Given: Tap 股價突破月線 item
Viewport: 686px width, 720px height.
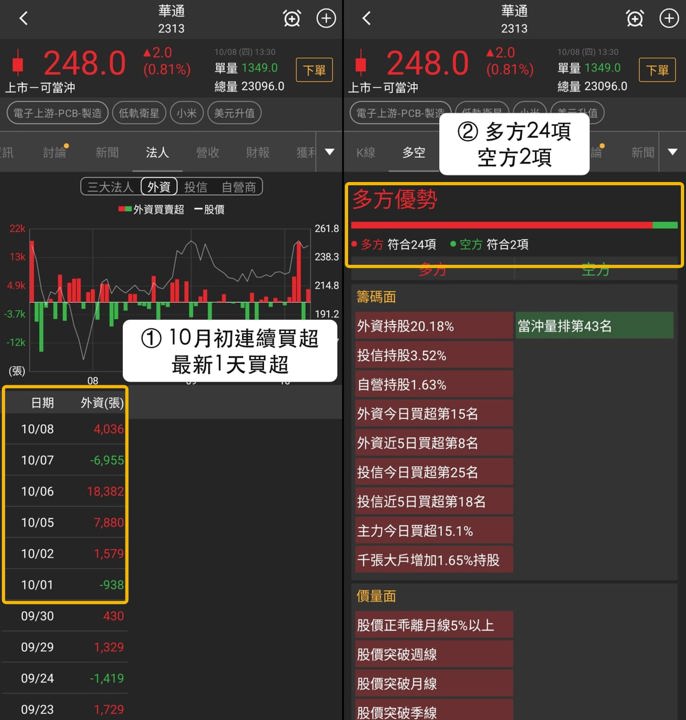Looking at the screenshot, I should tap(433, 684).
